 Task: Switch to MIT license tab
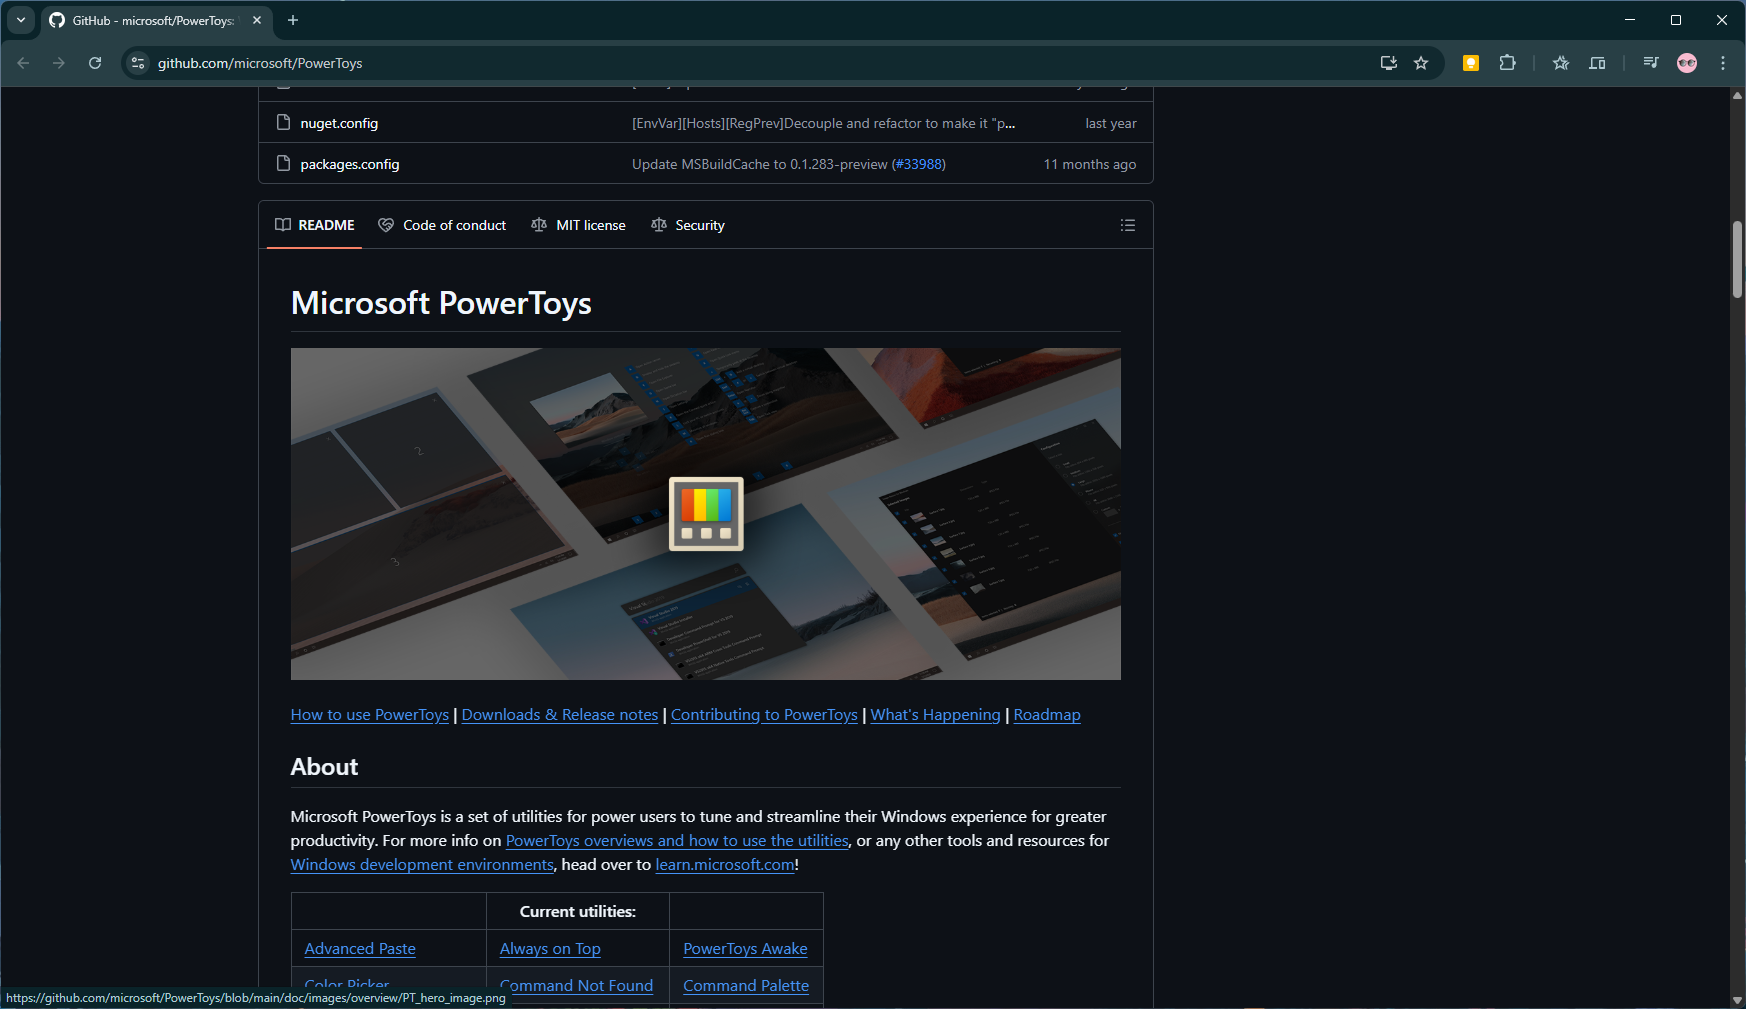point(578,225)
